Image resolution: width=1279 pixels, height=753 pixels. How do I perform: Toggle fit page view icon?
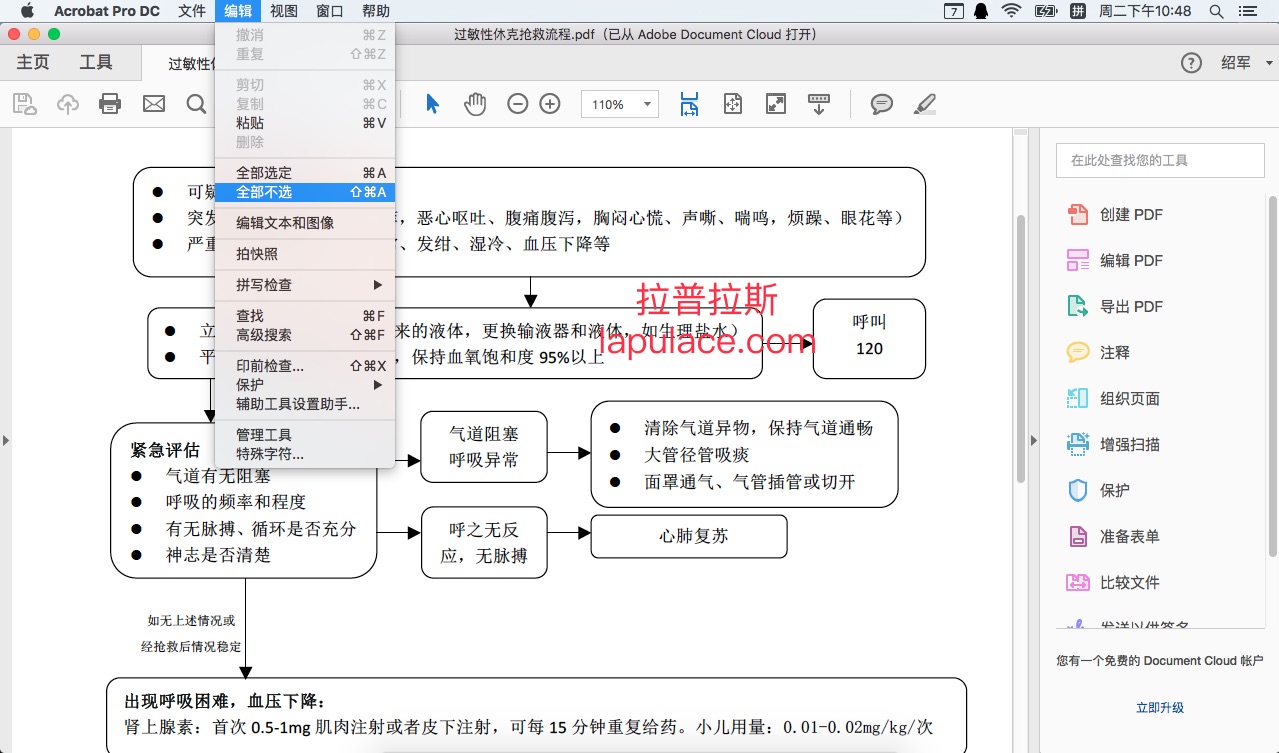733,104
